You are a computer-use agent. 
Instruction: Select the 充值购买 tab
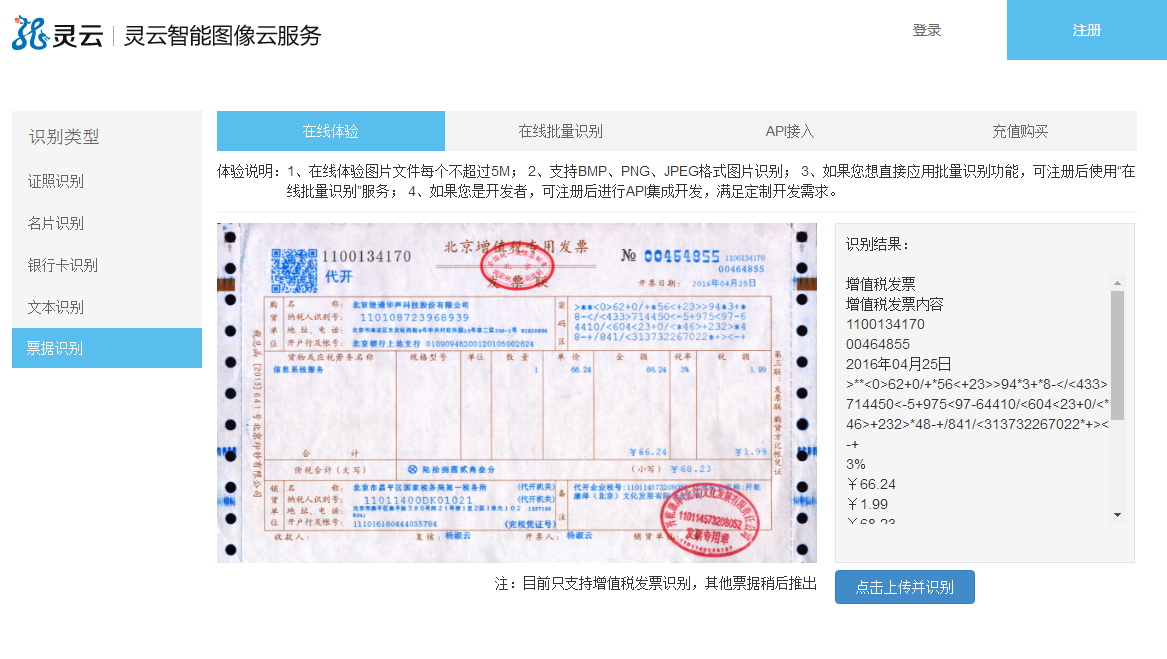1020,131
